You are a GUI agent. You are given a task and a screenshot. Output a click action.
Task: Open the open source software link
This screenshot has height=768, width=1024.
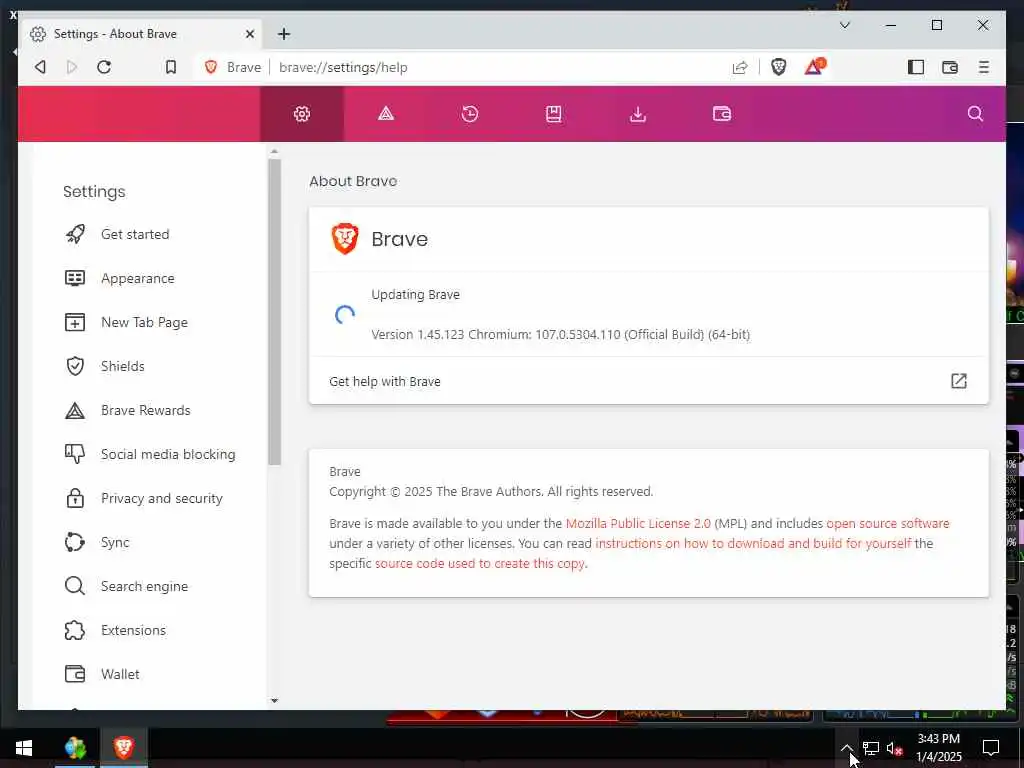(888, 523)
